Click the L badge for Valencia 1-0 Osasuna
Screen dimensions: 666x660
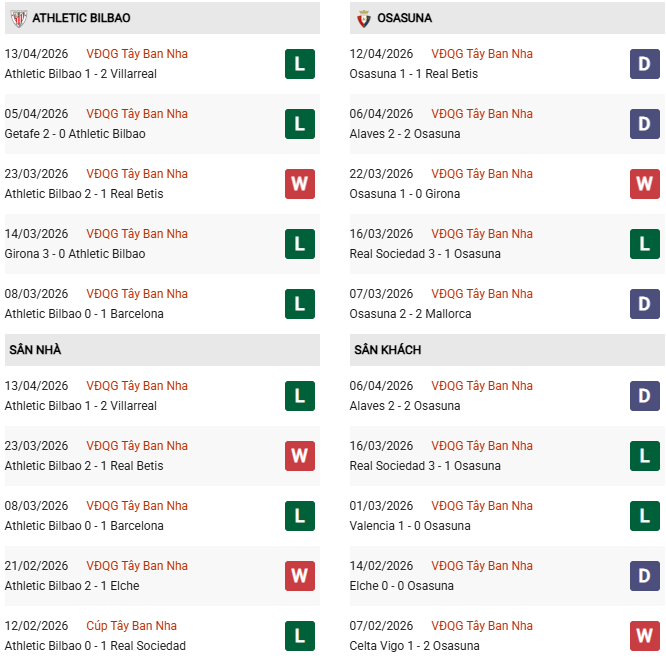[x=644, y=516]
